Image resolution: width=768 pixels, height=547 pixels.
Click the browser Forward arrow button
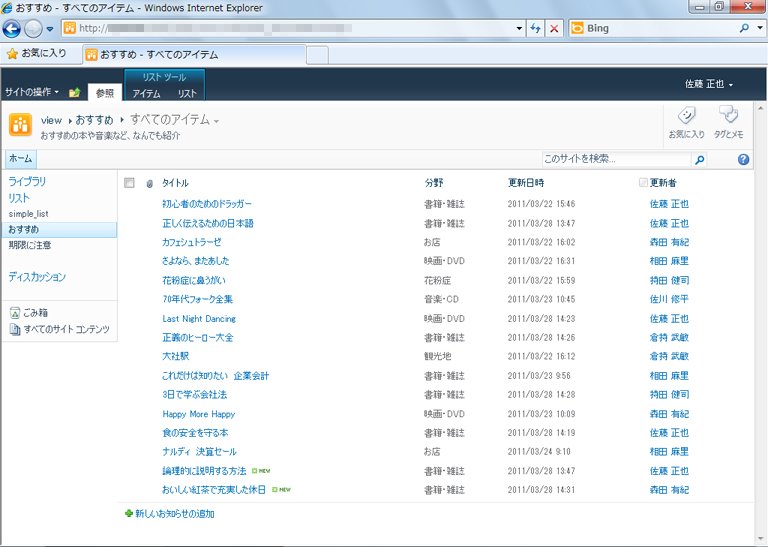33,29
